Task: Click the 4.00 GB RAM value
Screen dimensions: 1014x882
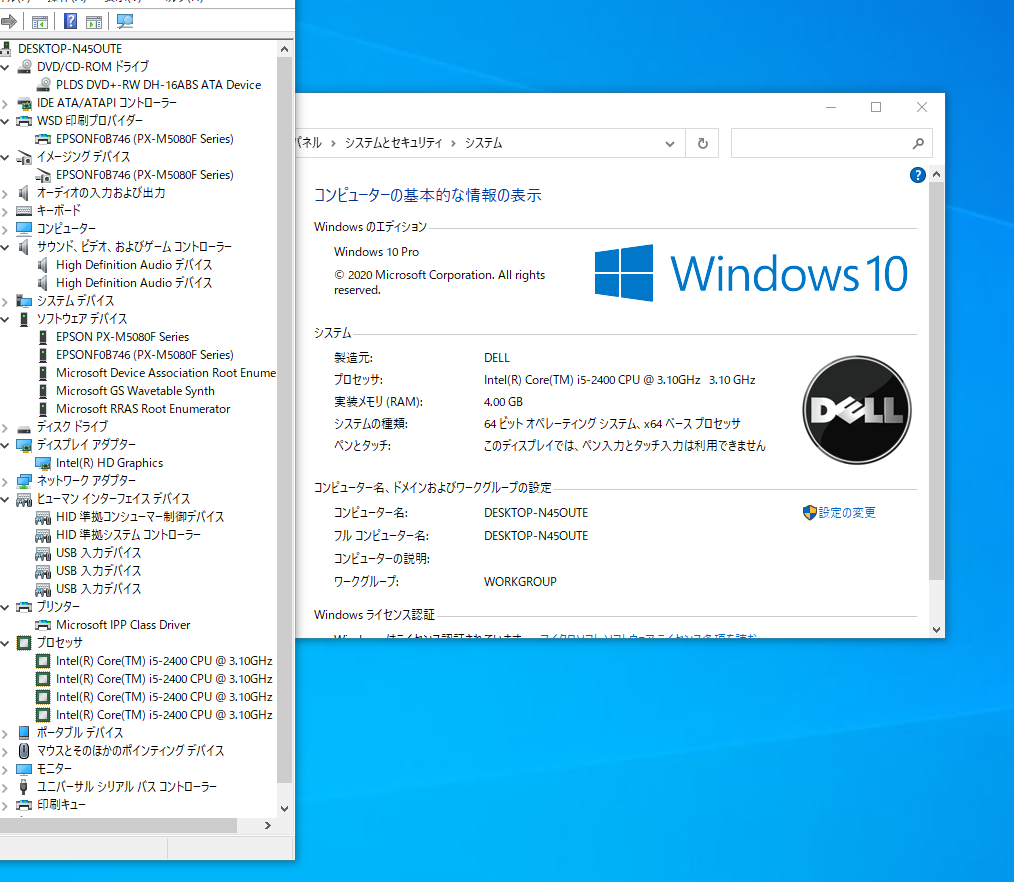Action: tap(503, 402)
